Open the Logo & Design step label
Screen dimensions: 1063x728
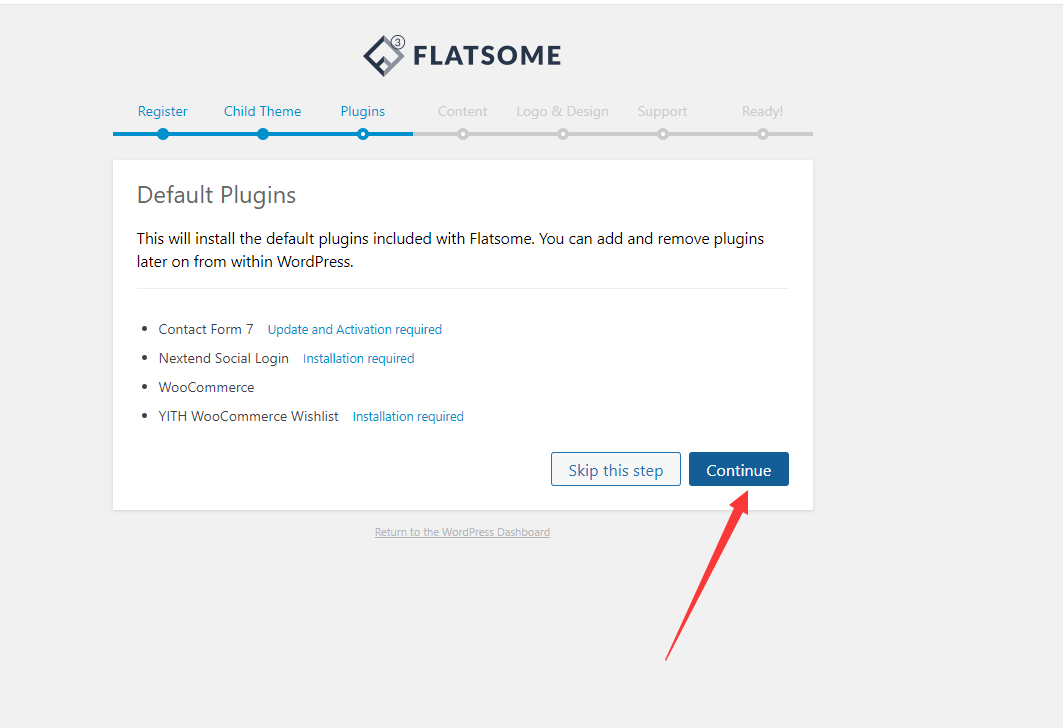click(563, 111)
